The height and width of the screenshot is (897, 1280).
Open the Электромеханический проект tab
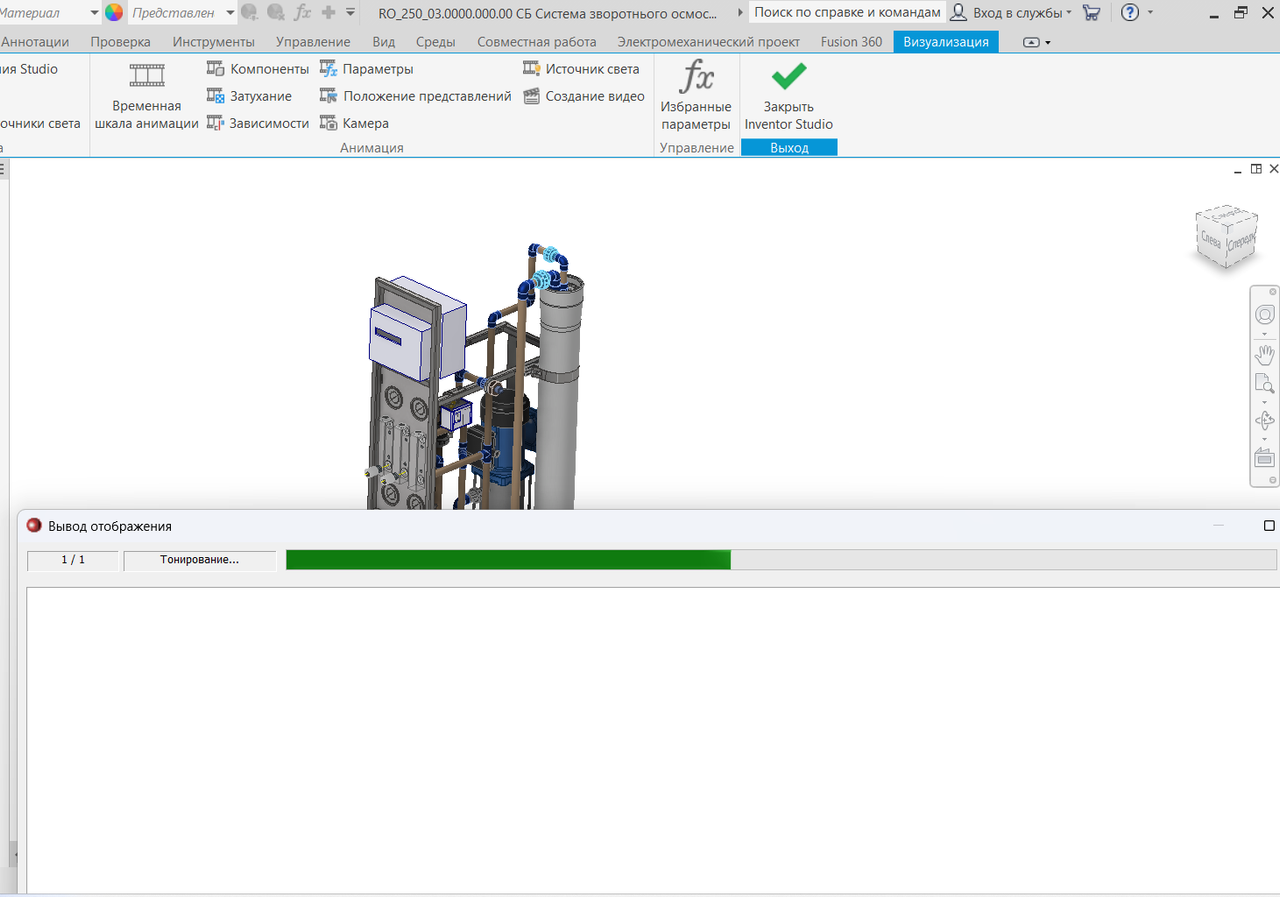tap(709, 42)
